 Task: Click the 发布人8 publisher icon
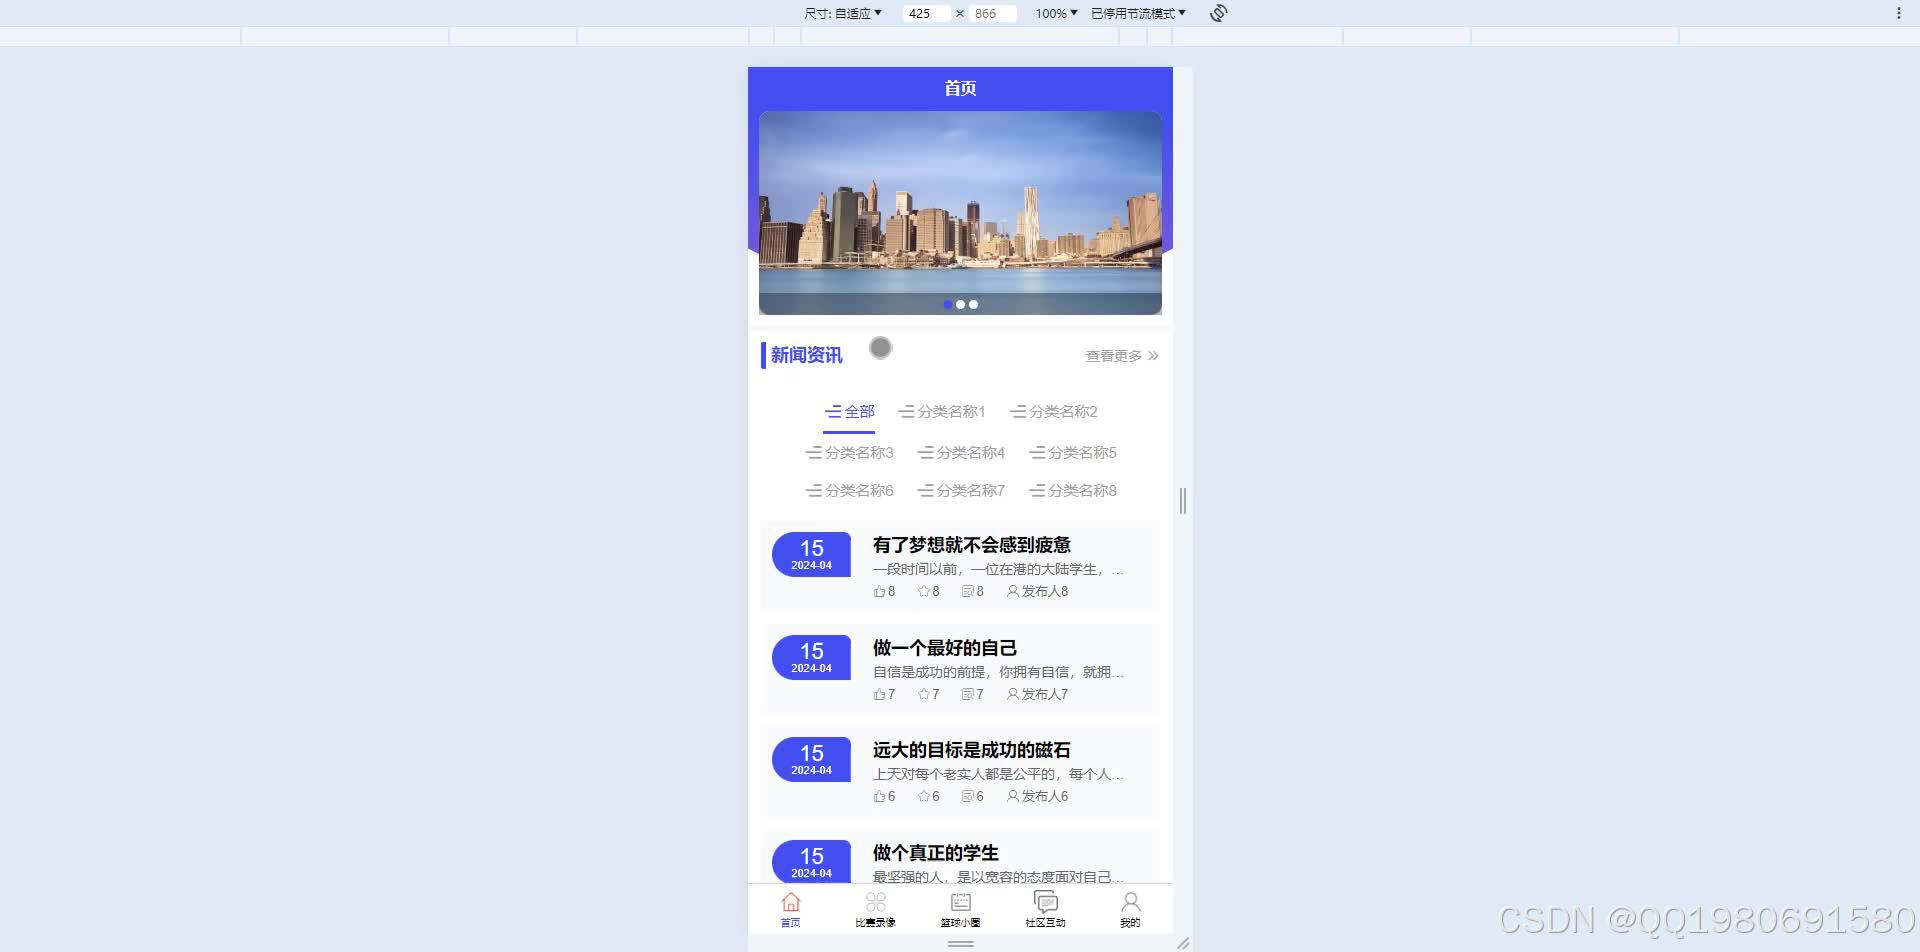coord(1012,591)
